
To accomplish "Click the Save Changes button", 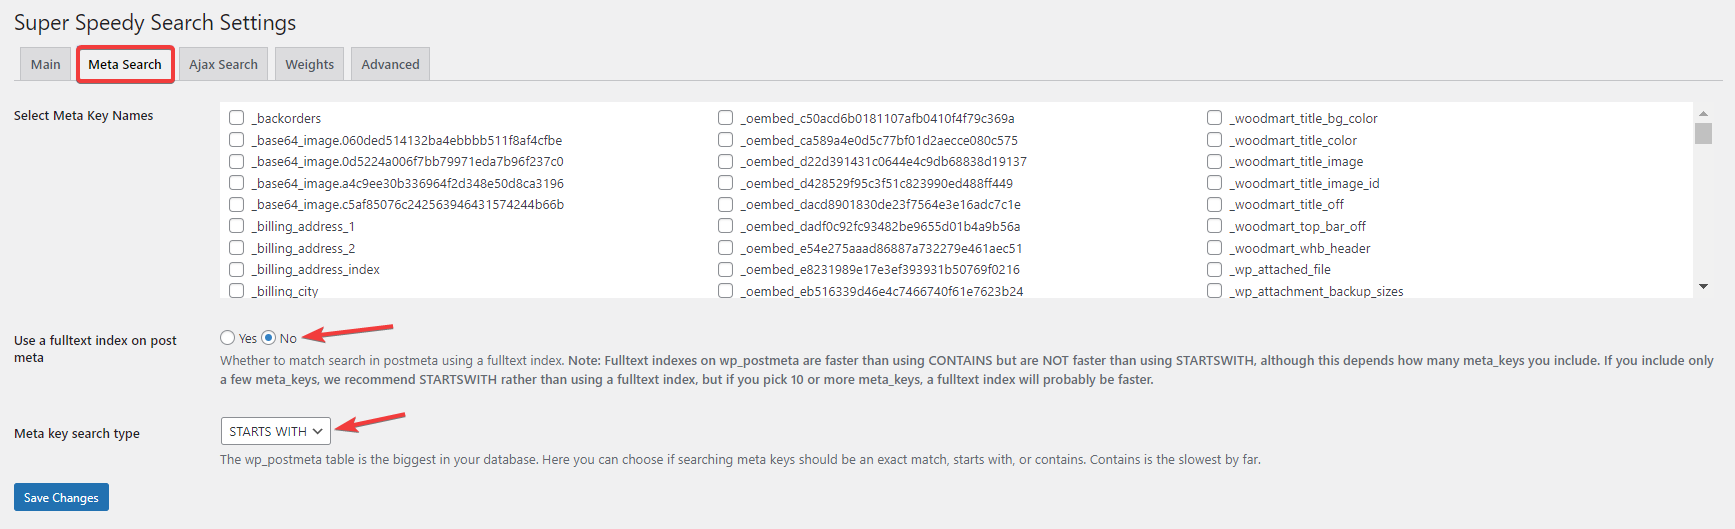I will click(61, 497).
